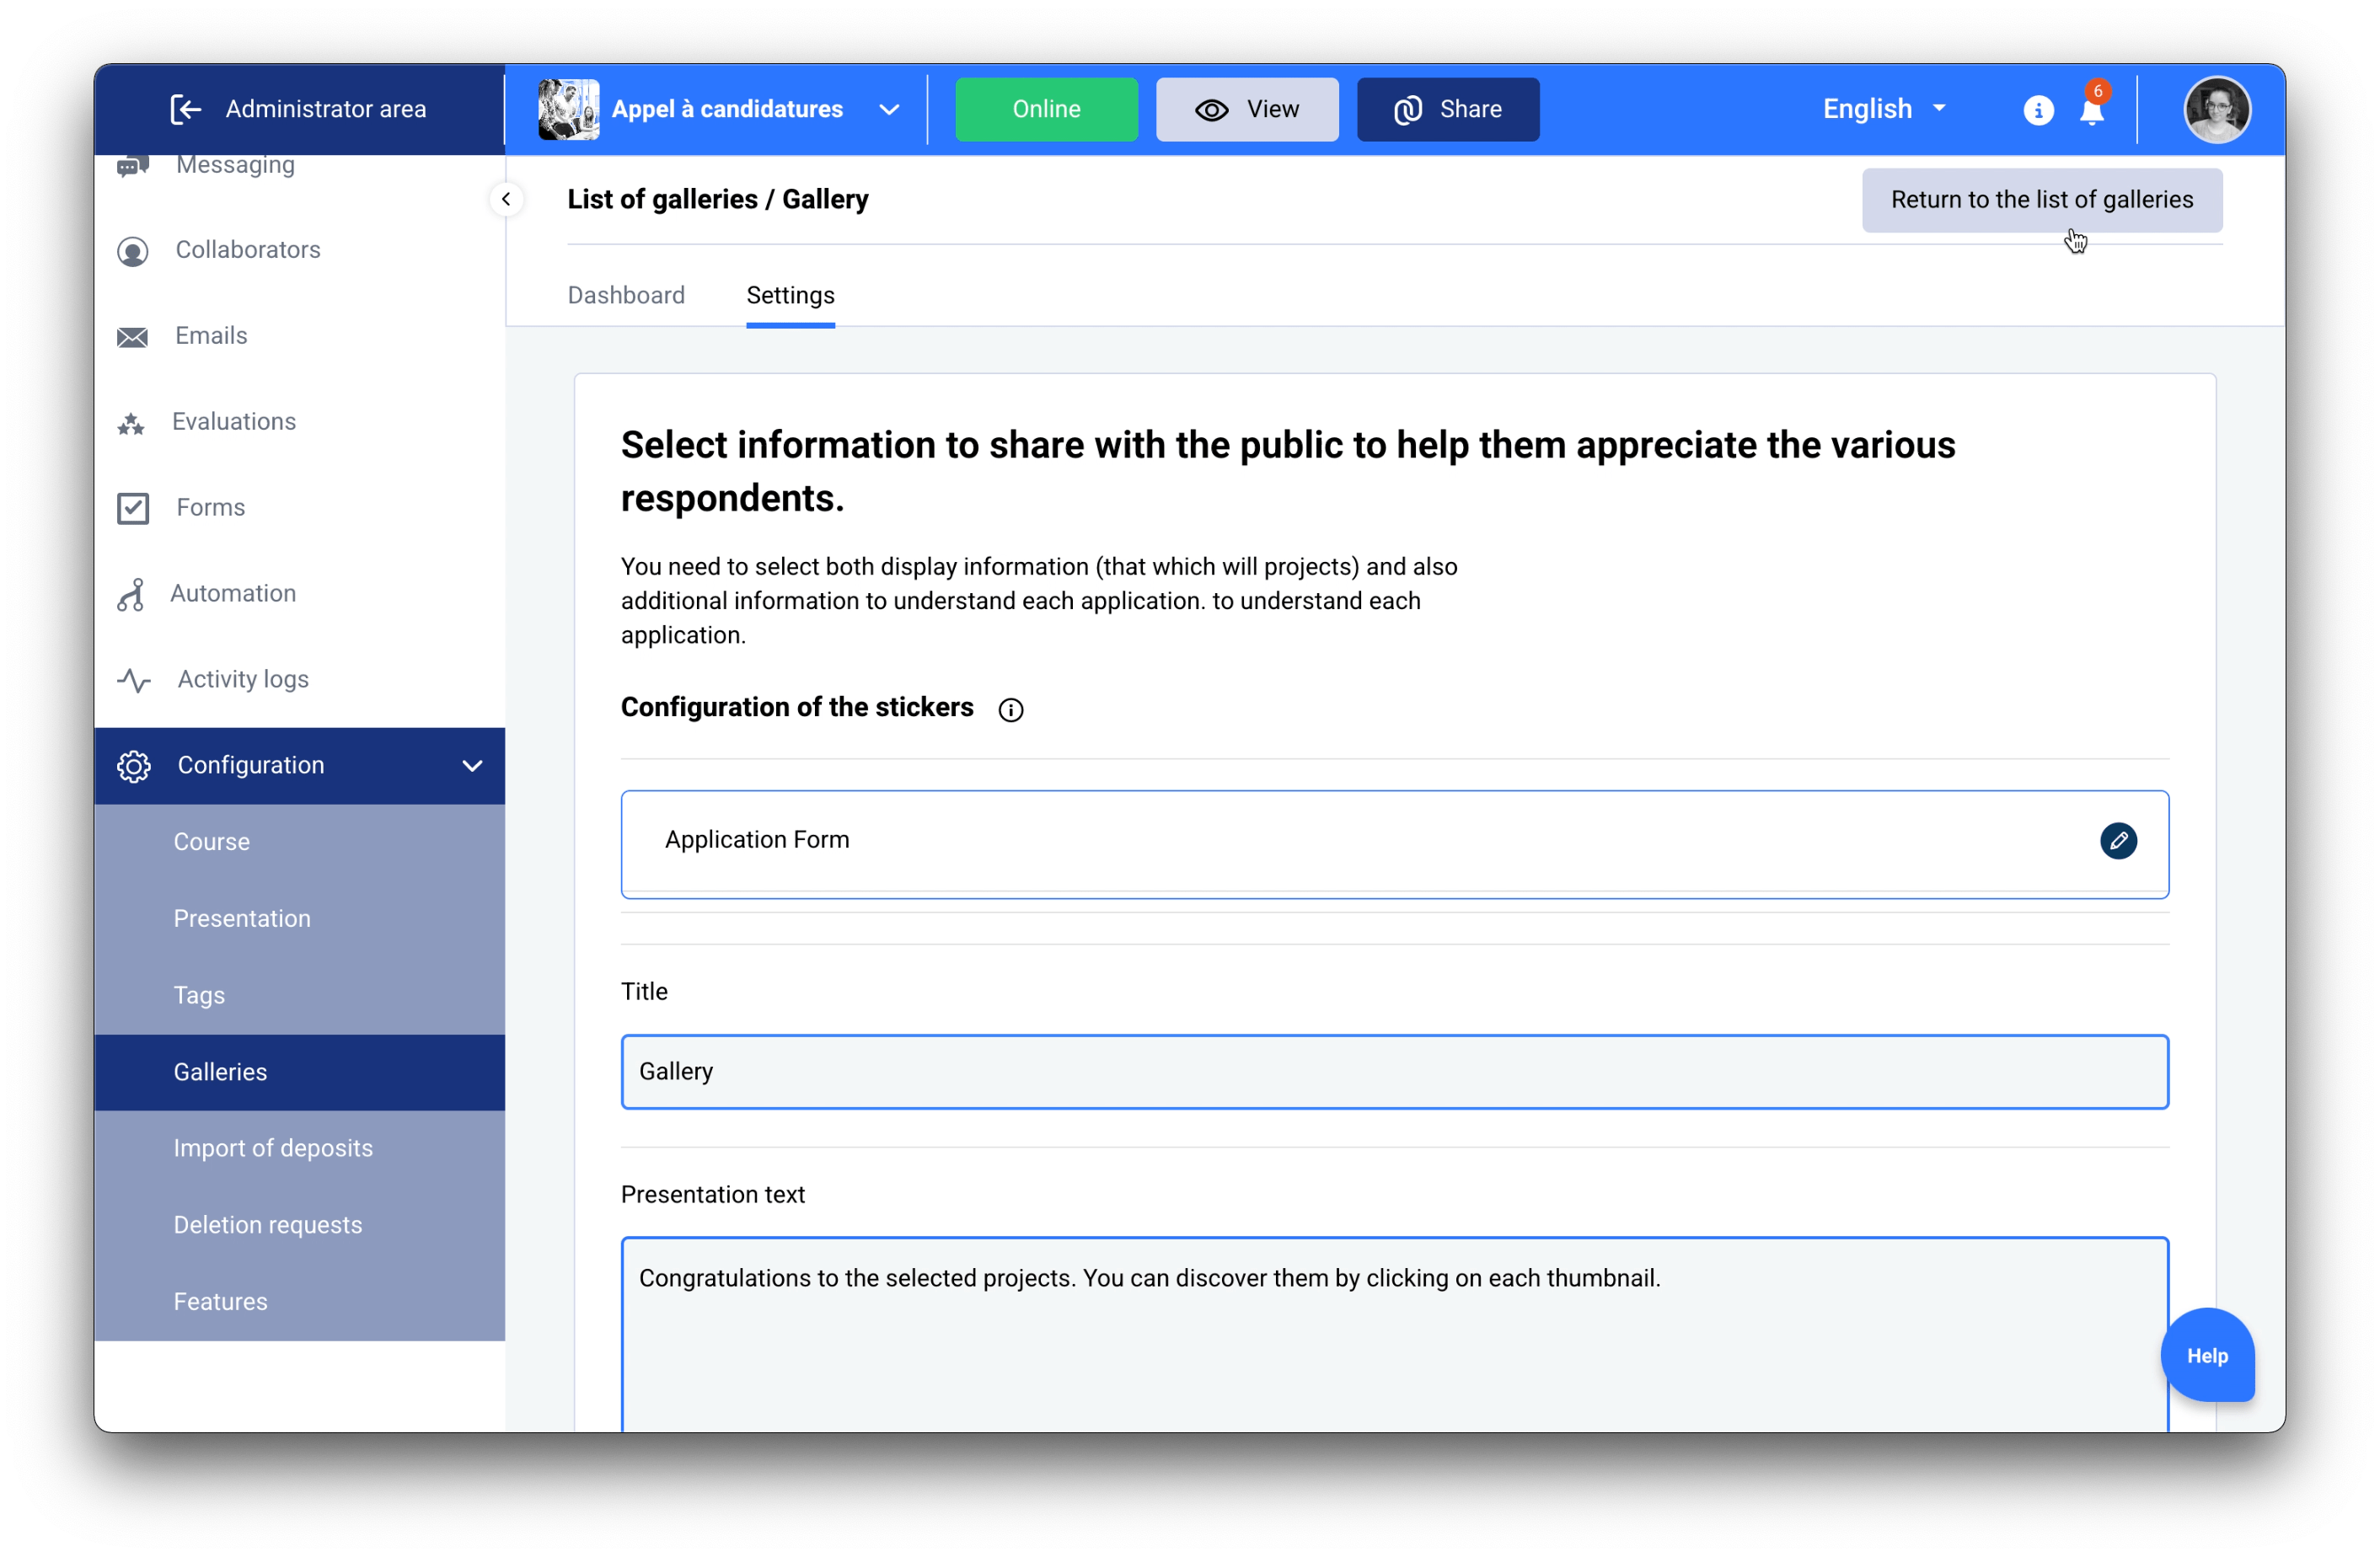The image size is (2380, 1557).
Task: Expand the Appel à candidatures project dropdown
Action: click(x=888, y=109)
